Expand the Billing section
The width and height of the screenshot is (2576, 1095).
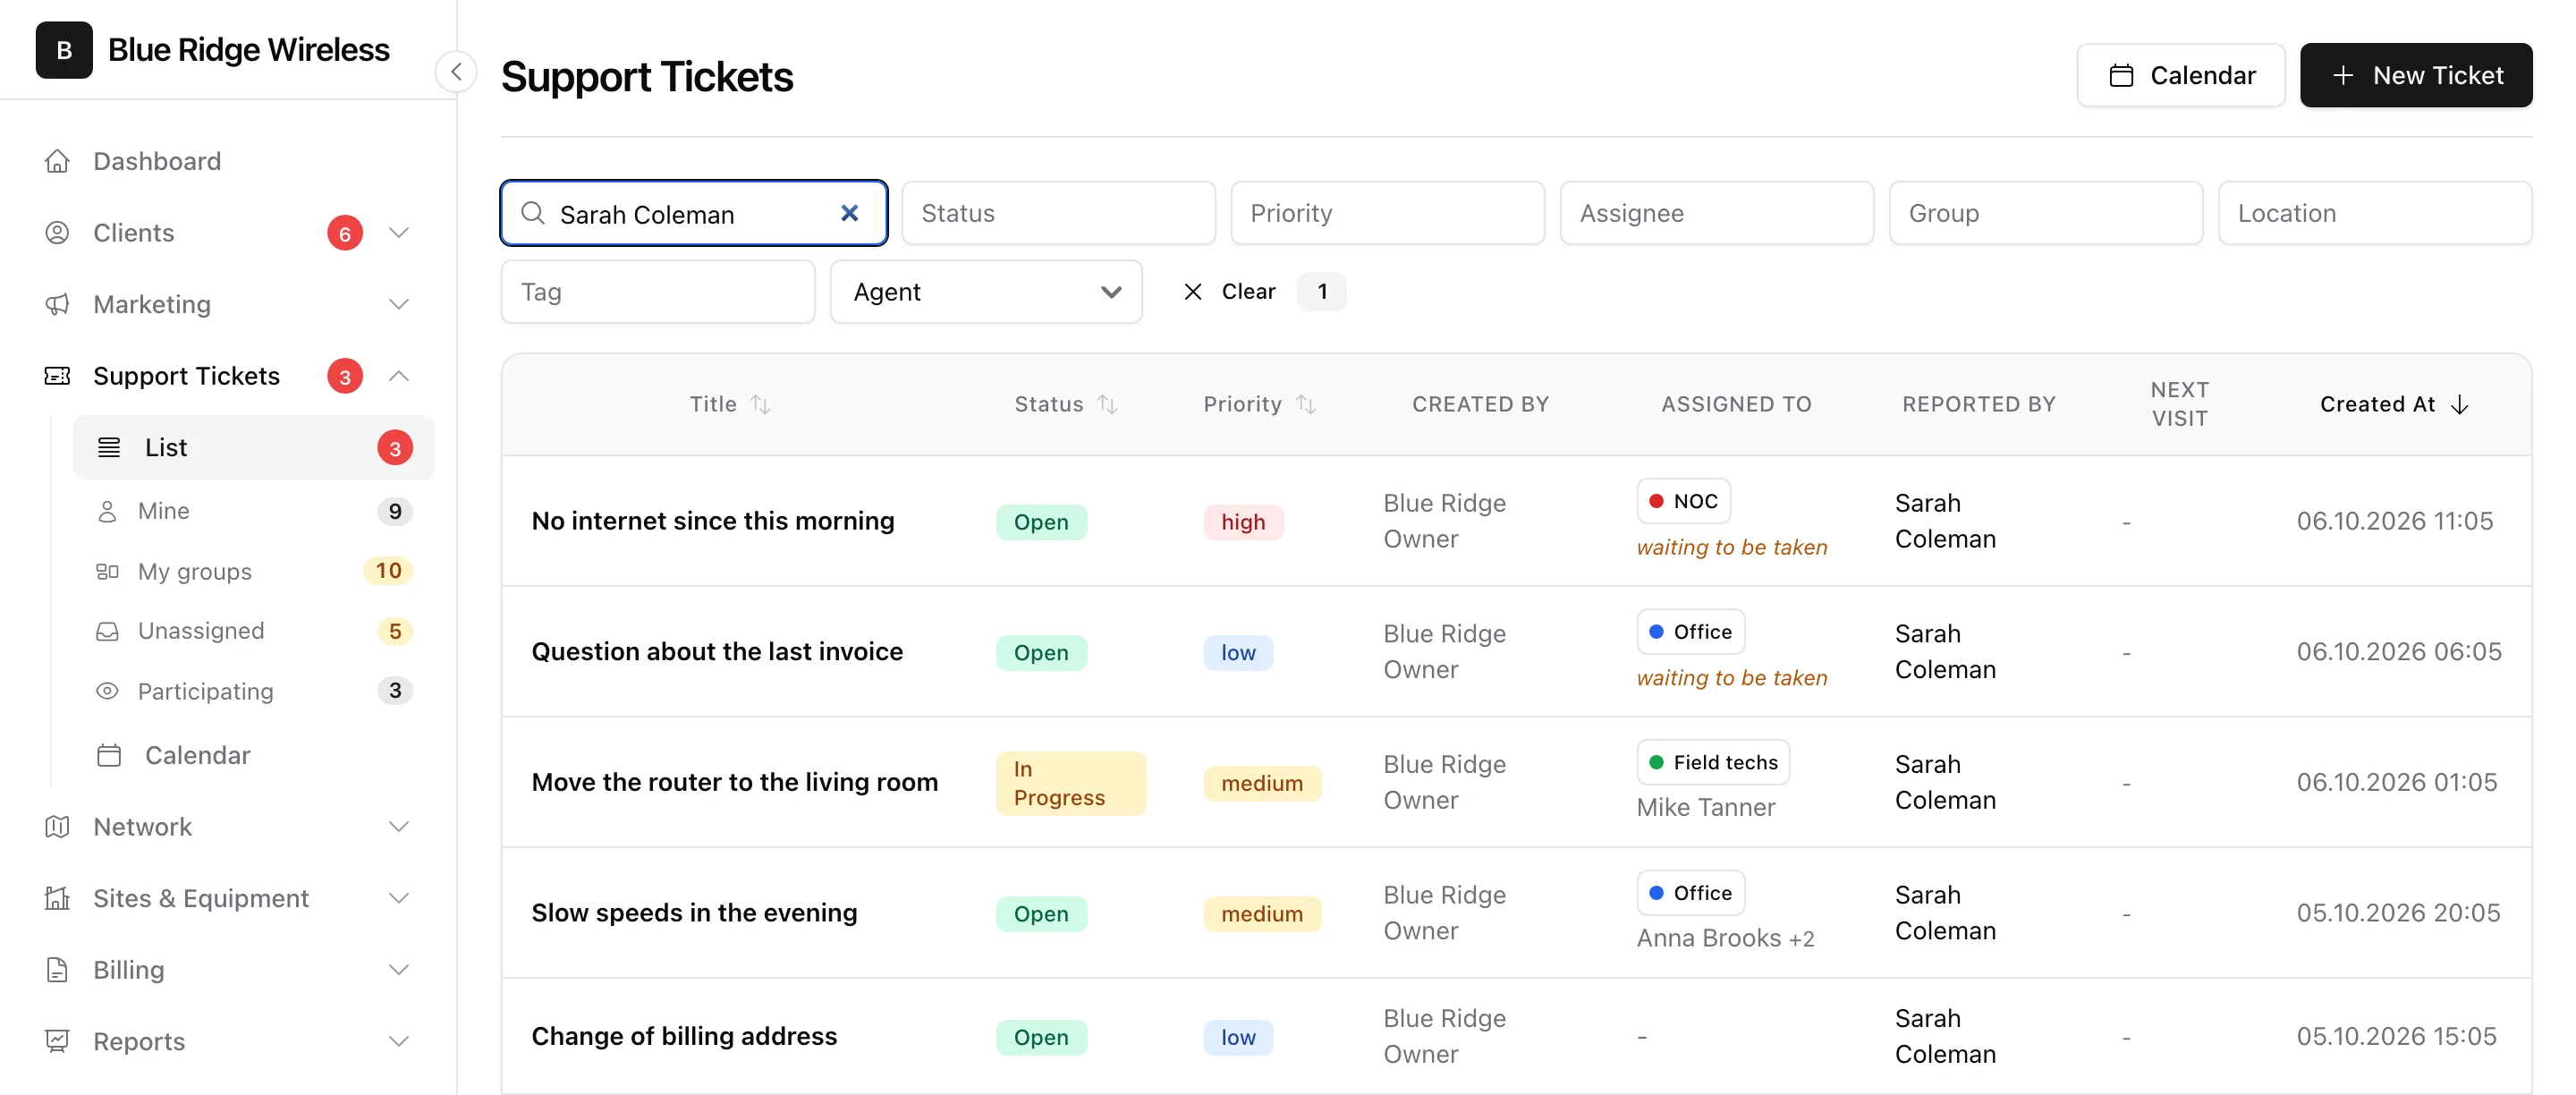[x=398, y=970]
